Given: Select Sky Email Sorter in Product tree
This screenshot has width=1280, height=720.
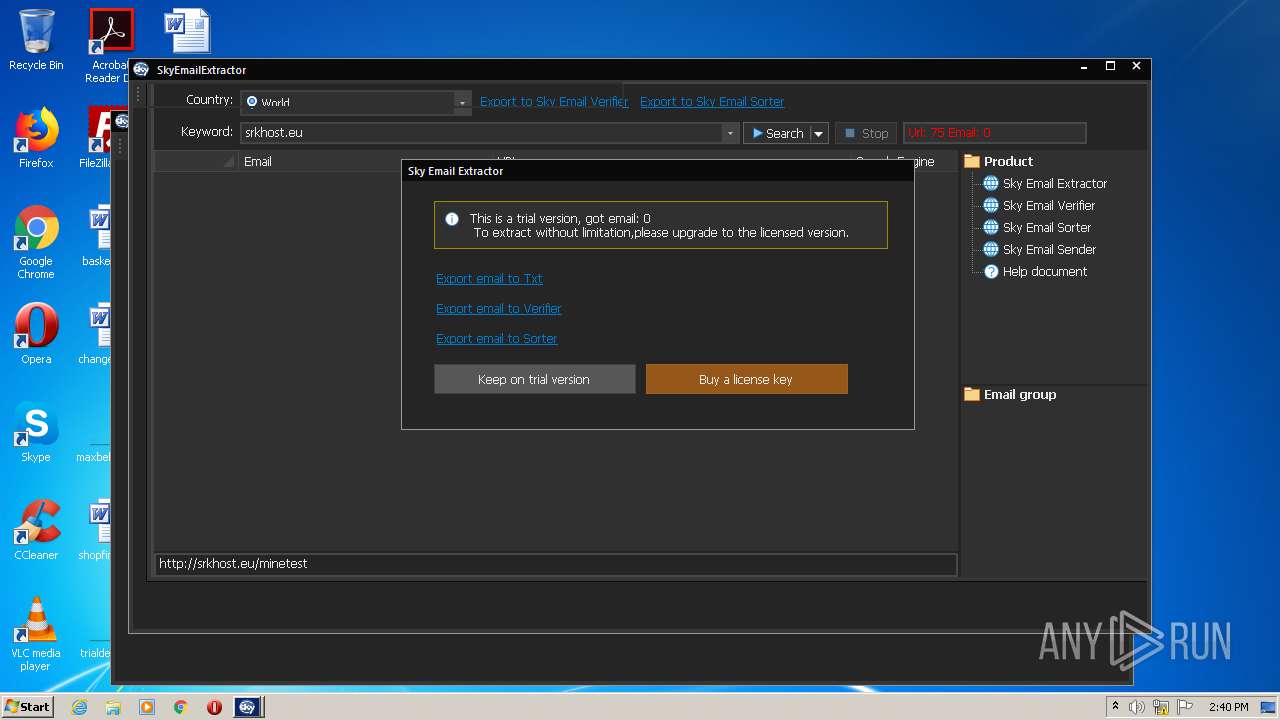Looking at the screenshot, I should (1046, 228).
